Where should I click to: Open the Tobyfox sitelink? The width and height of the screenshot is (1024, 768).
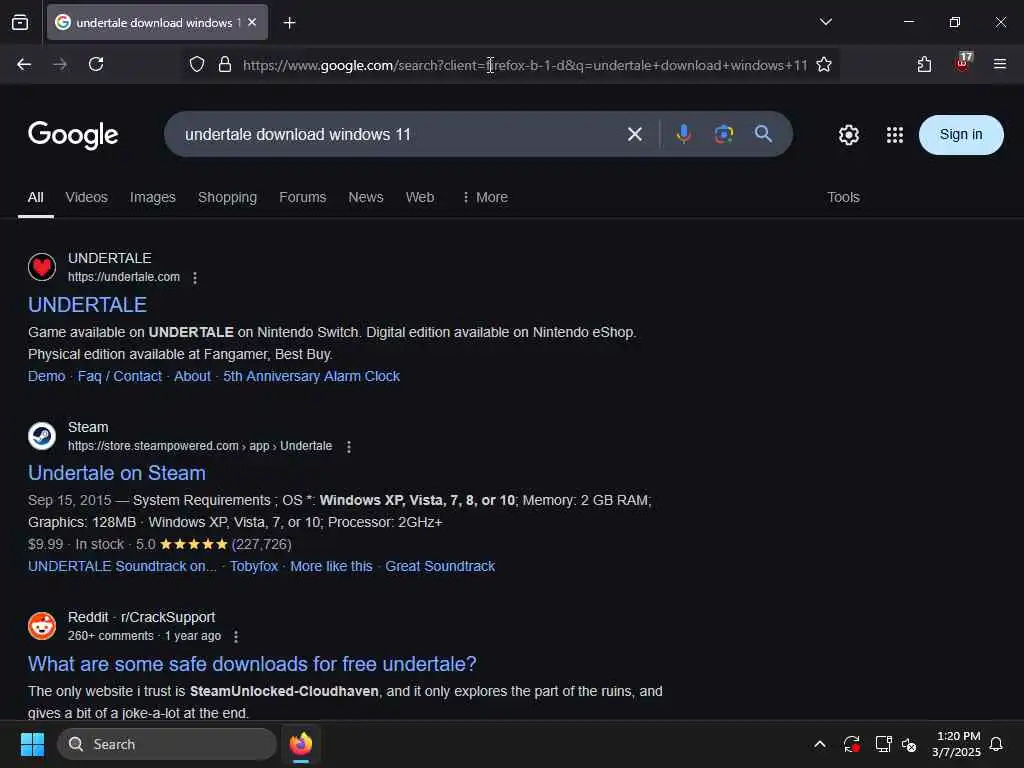coord(254,566)
